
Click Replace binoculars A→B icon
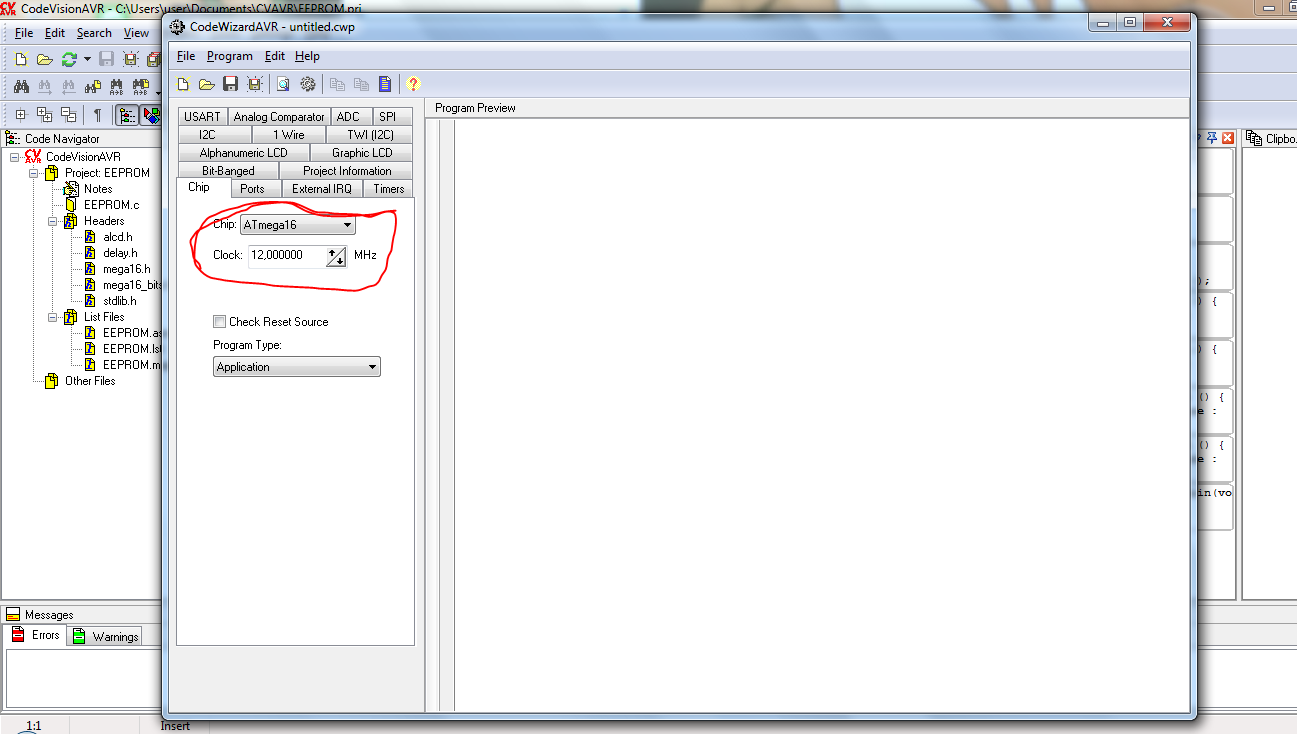117,87
